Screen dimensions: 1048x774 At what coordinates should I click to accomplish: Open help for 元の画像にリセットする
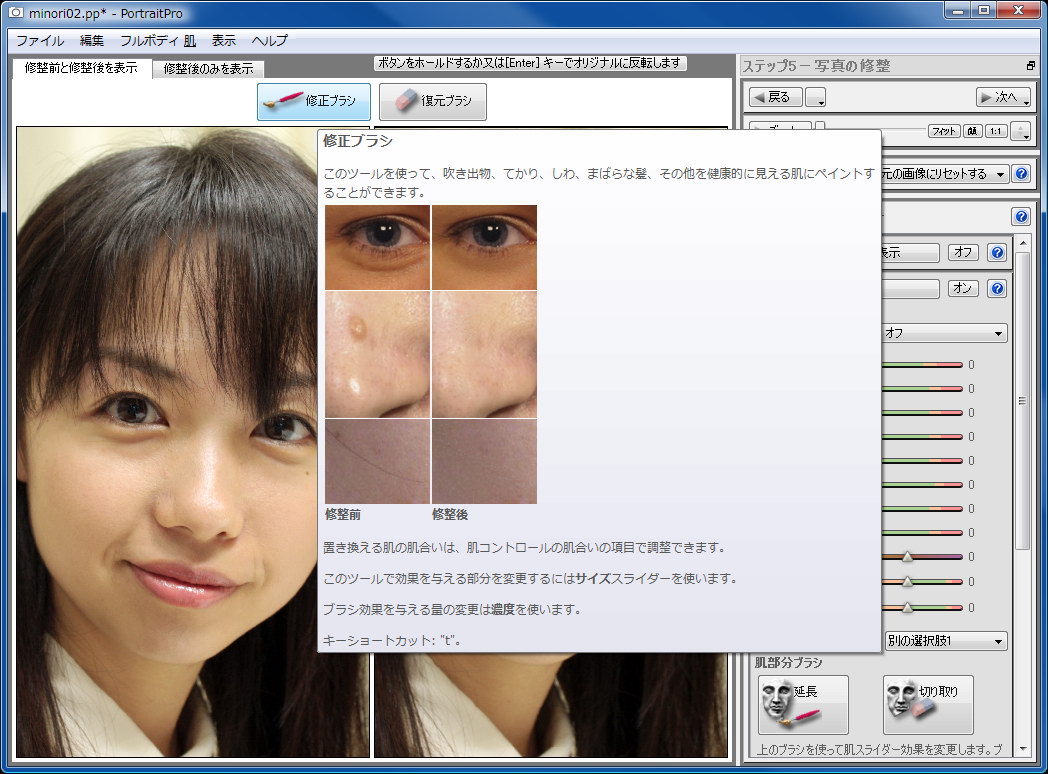(x=1021, y=174)
